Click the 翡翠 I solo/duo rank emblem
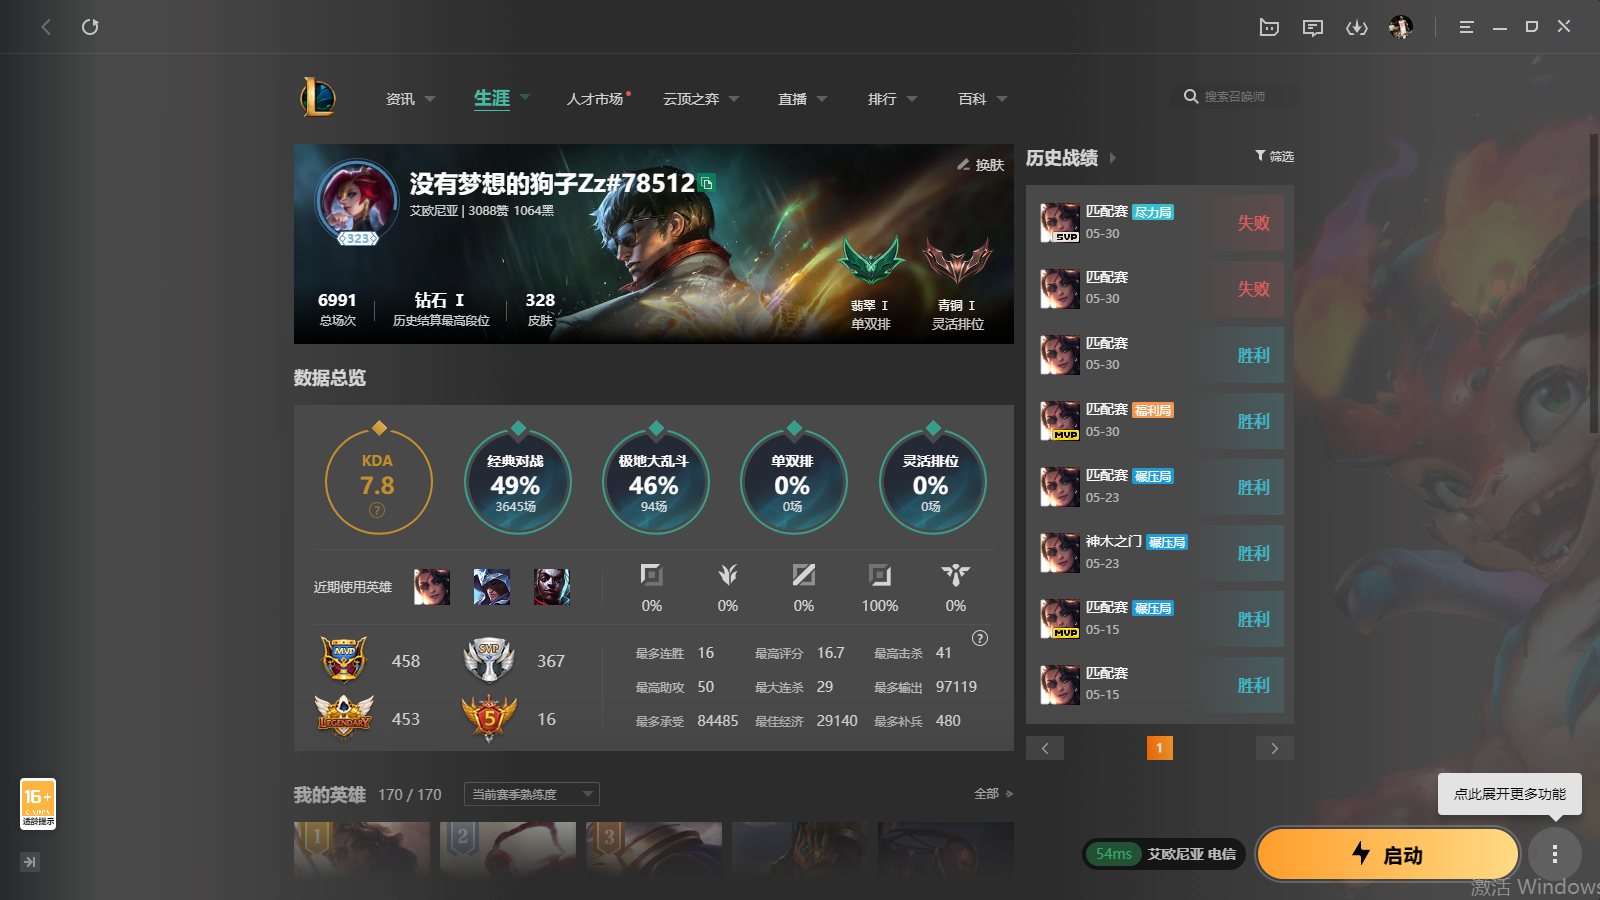This screenshot has width=1600, height=900. click(x=871, y=262)
